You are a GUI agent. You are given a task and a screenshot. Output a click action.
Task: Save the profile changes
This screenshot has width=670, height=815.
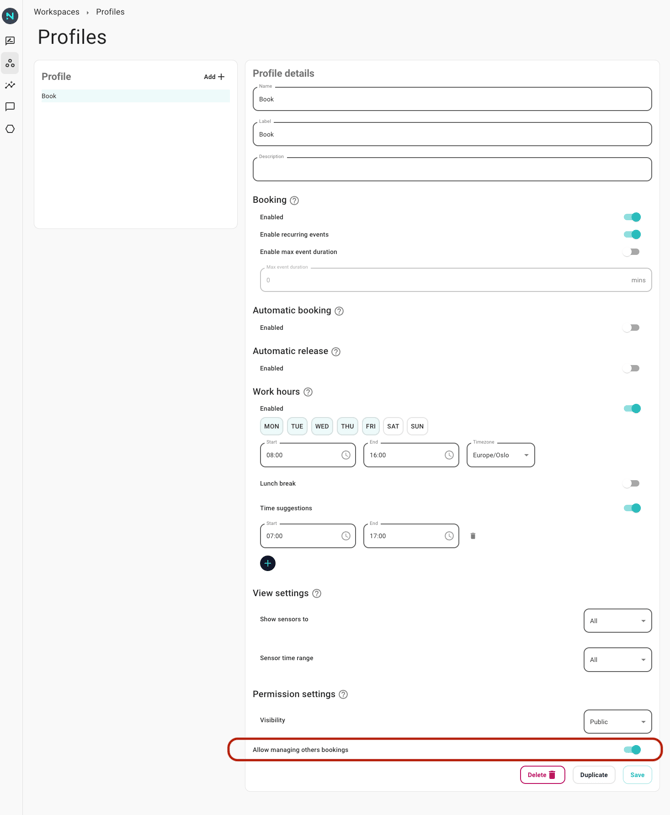pyautogui.click(x=637, y=775)
